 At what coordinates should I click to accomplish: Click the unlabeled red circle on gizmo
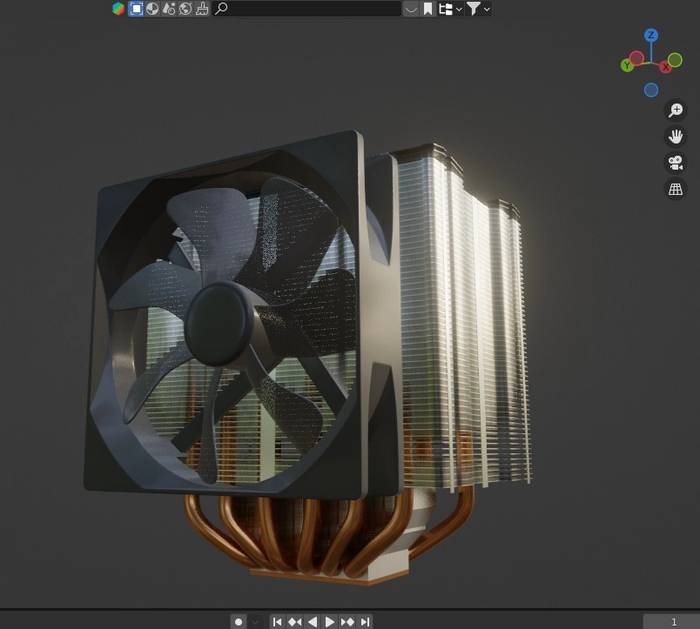click(637, 58)
